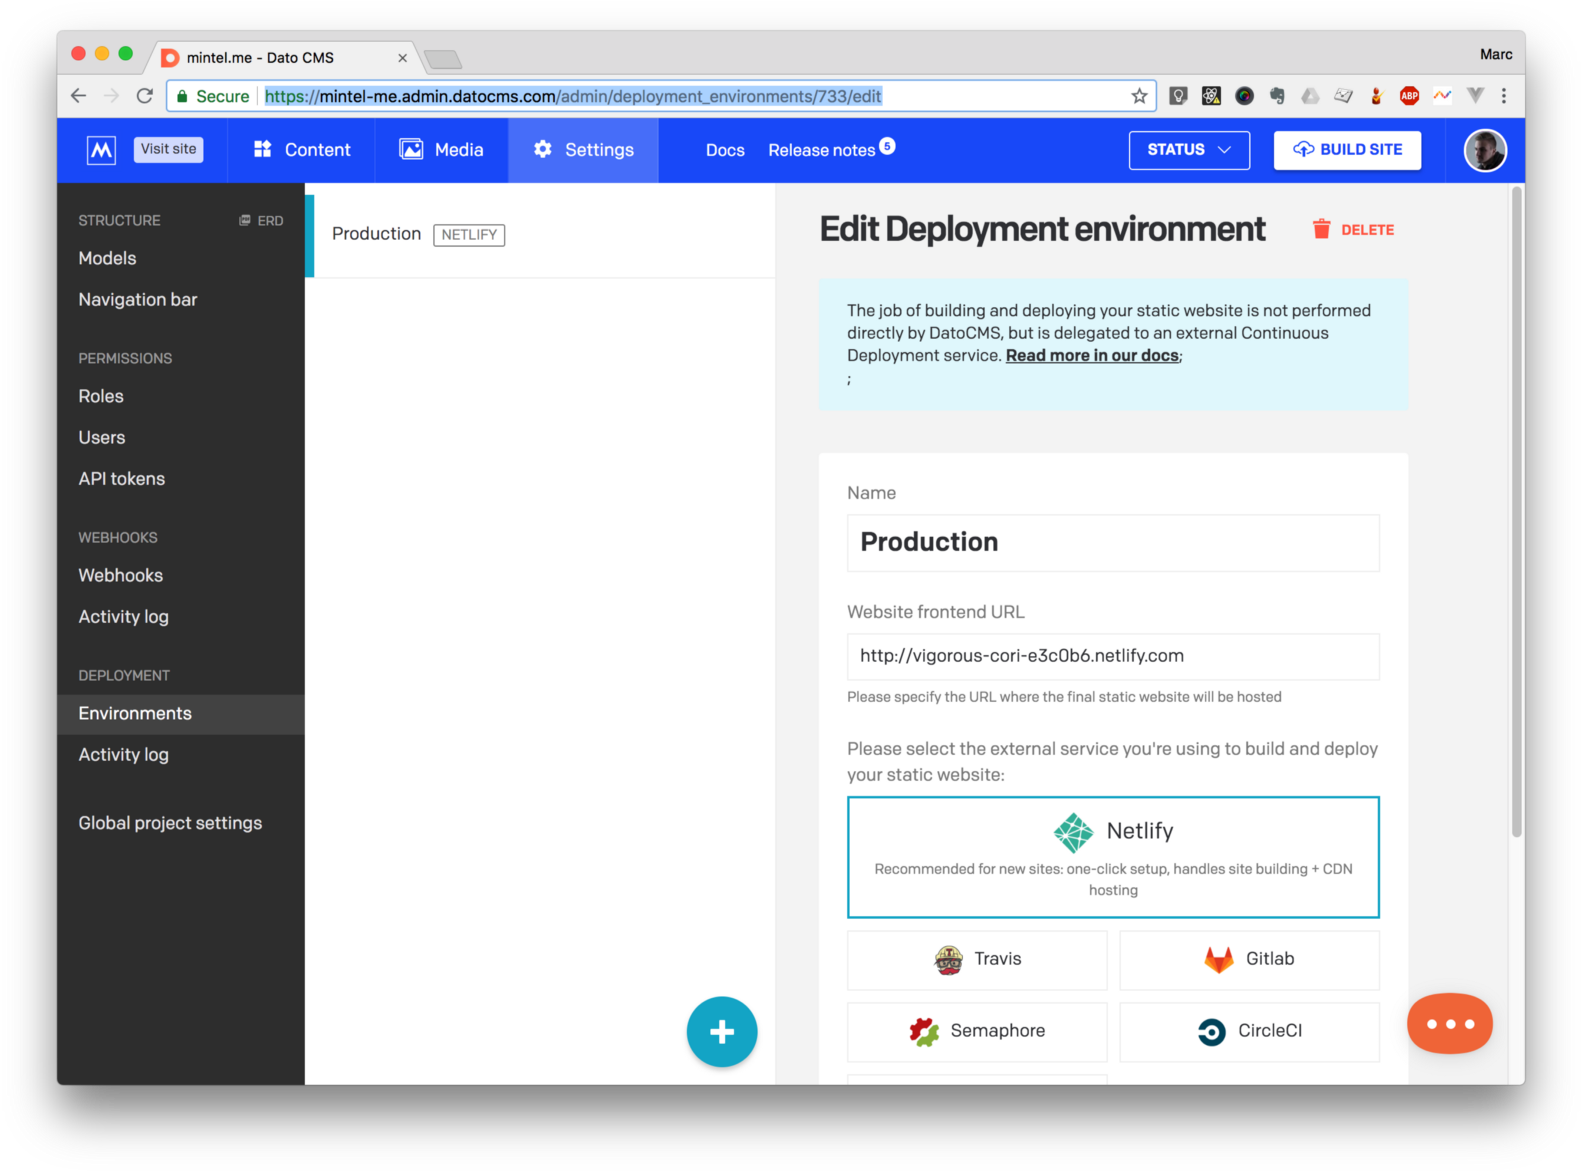Edit the Website frontend URL field

tap(1113, 656)
